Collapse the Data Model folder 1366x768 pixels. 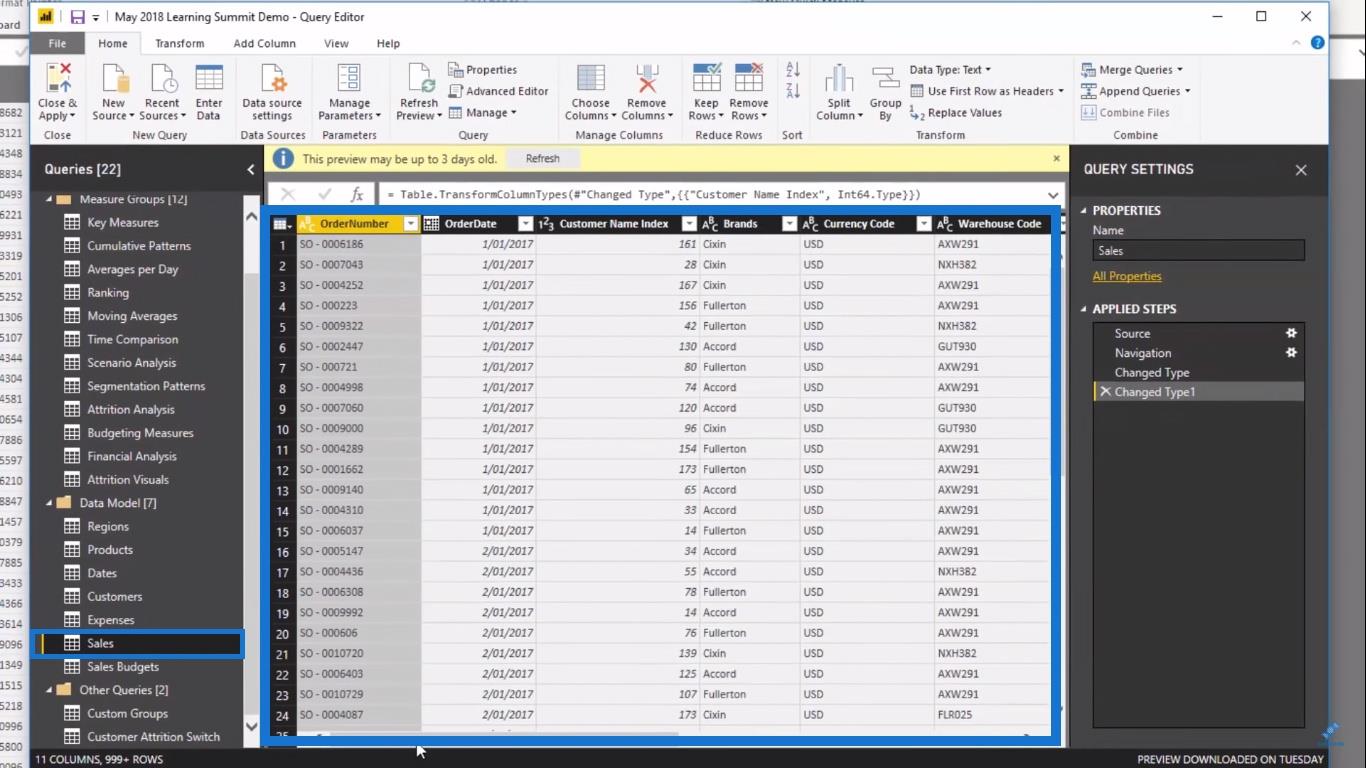tap(49, 503)
